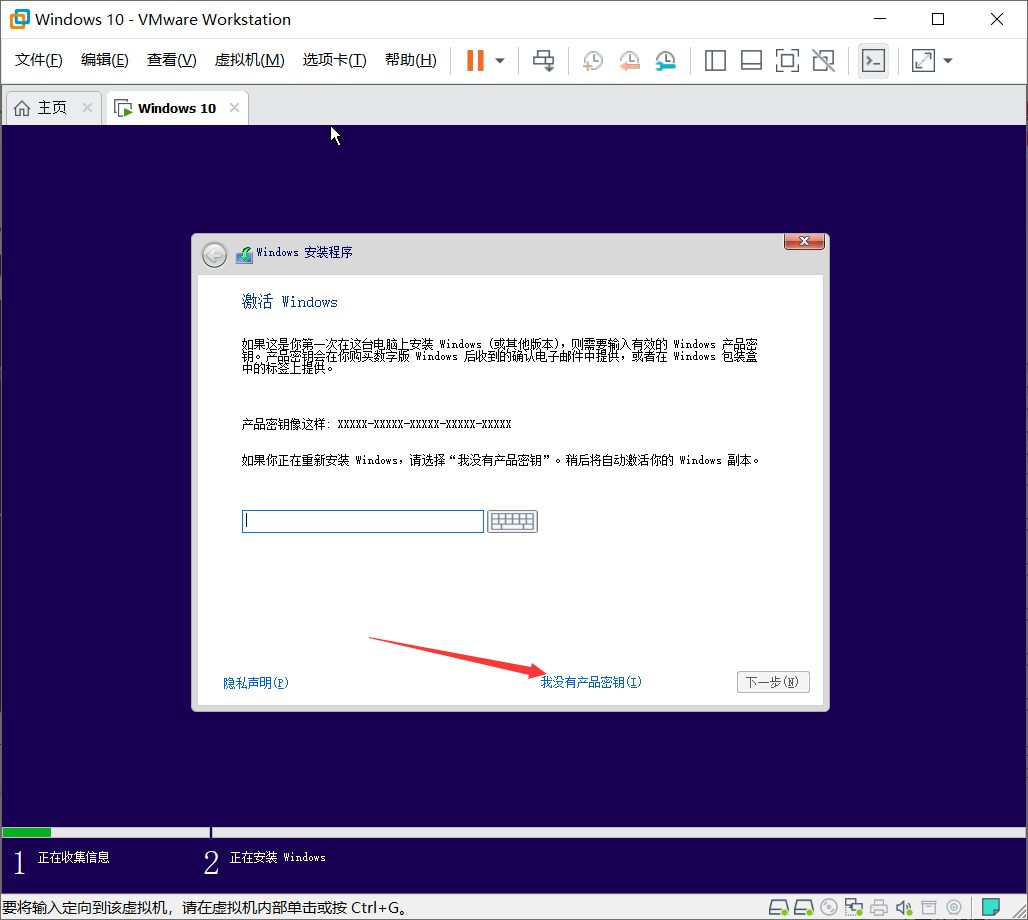Open the power options dropdown arrow
Image resolution: width=1028 pixels, height=920 pixels.
coord(500,61)
